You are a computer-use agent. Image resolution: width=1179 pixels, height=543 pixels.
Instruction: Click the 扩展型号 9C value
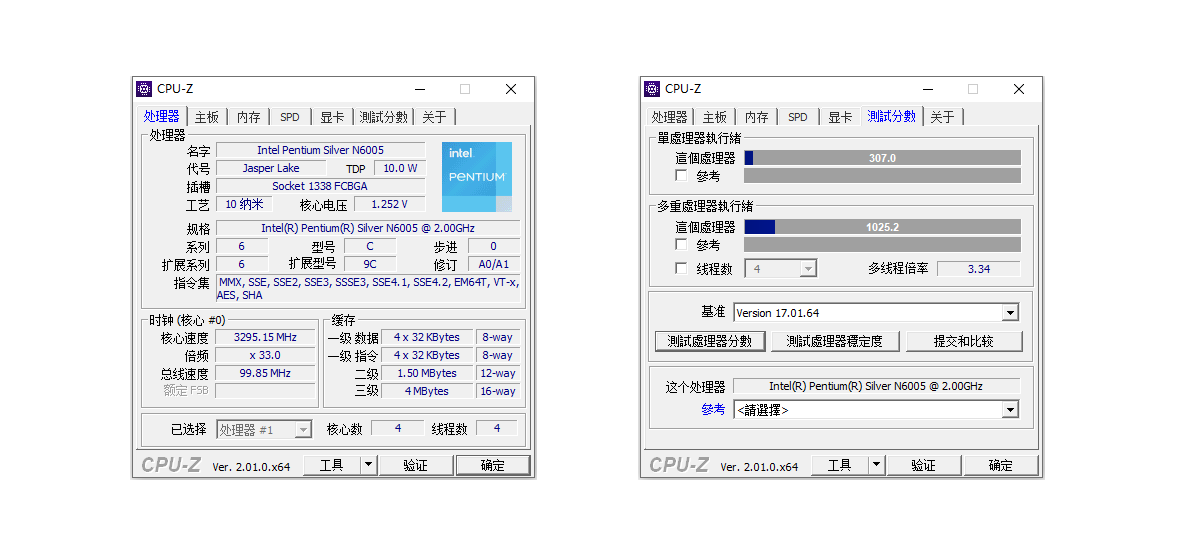tap(370, 264)
